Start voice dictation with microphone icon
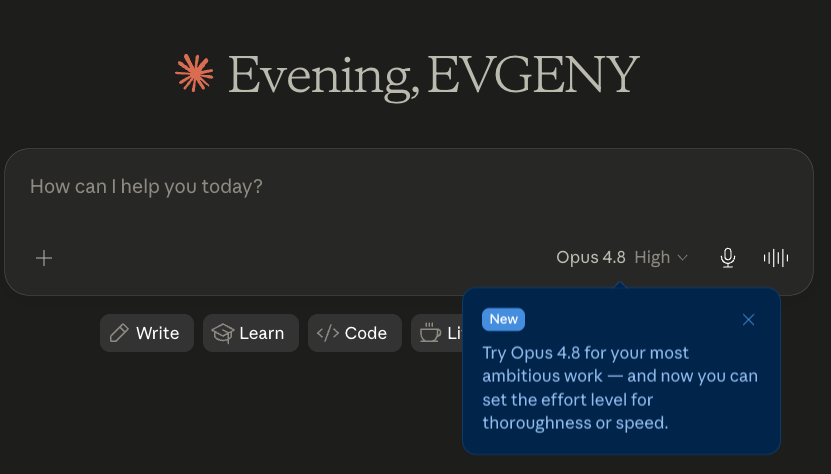The height and width of the screenshot is (474, 831). 728,258
